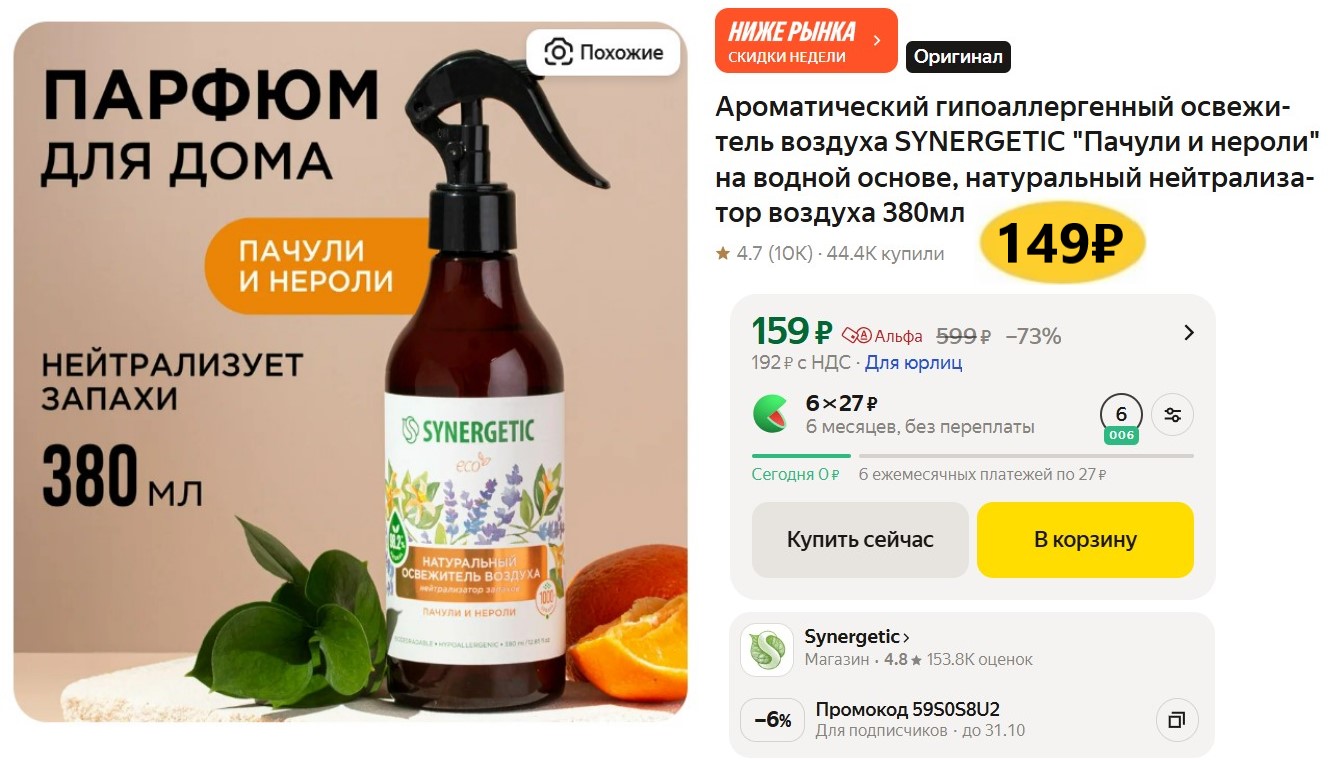Add the item with В корзину
This screenshot has height=772, width=1330.
click(x=1085, y=540)
